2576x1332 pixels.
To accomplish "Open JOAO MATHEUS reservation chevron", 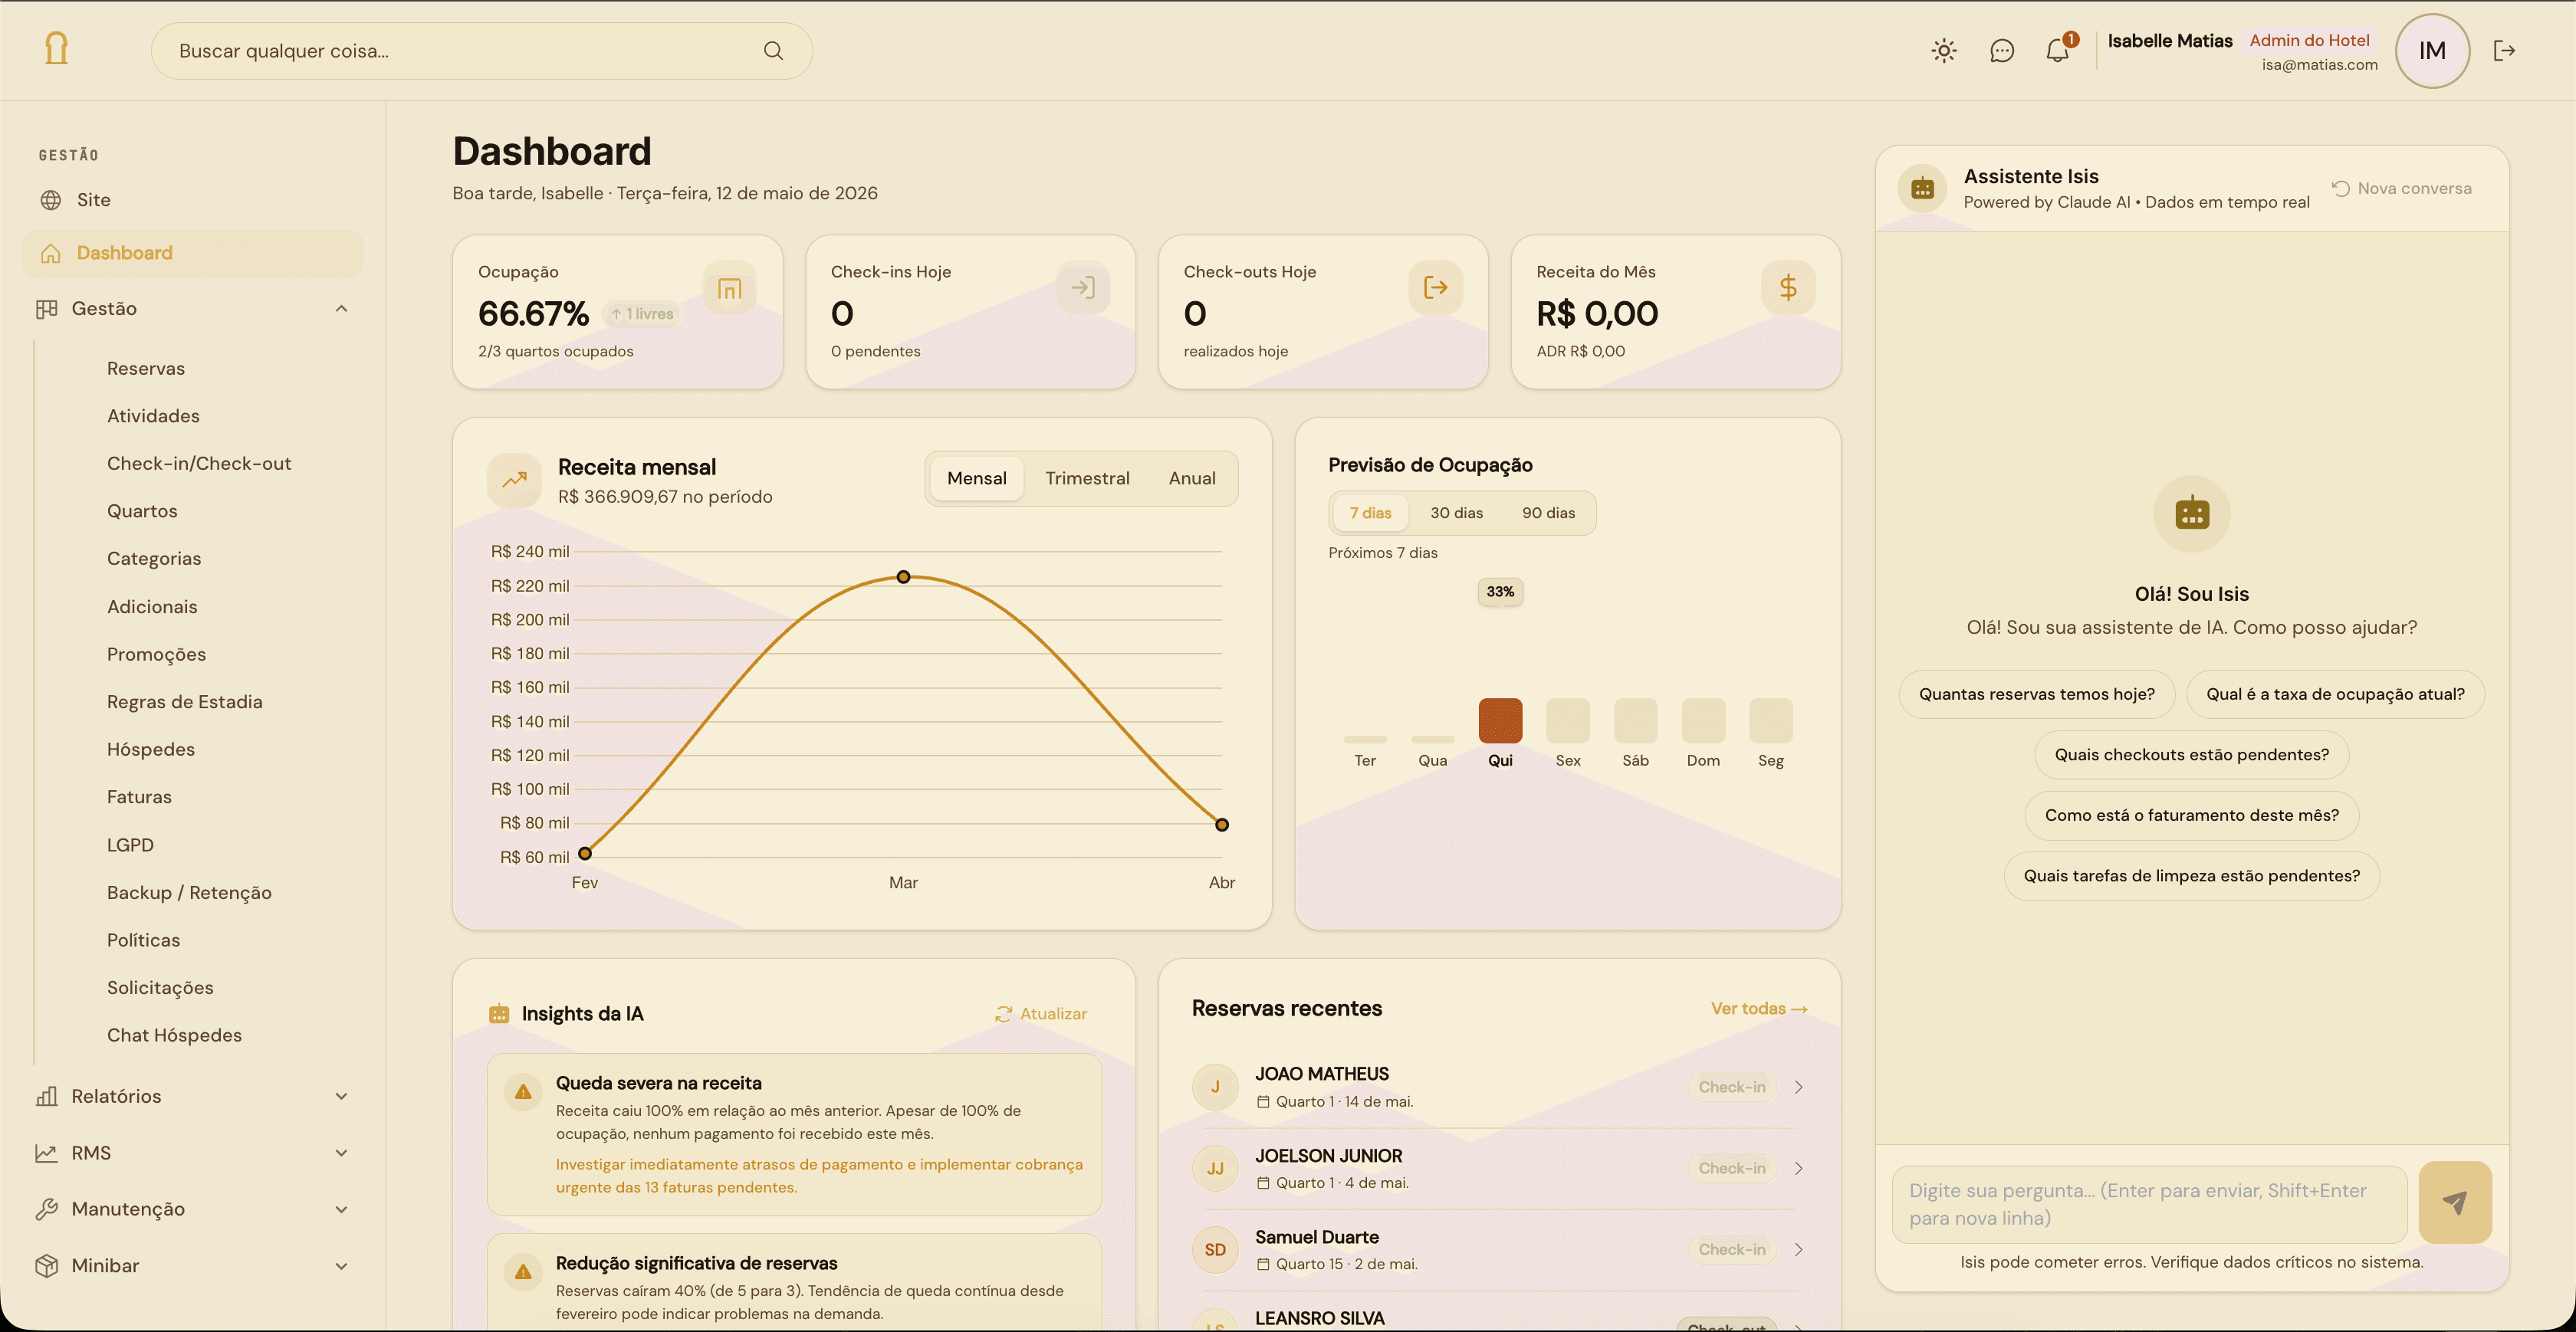I will pyautogui.click(x=1799, y=1087).
